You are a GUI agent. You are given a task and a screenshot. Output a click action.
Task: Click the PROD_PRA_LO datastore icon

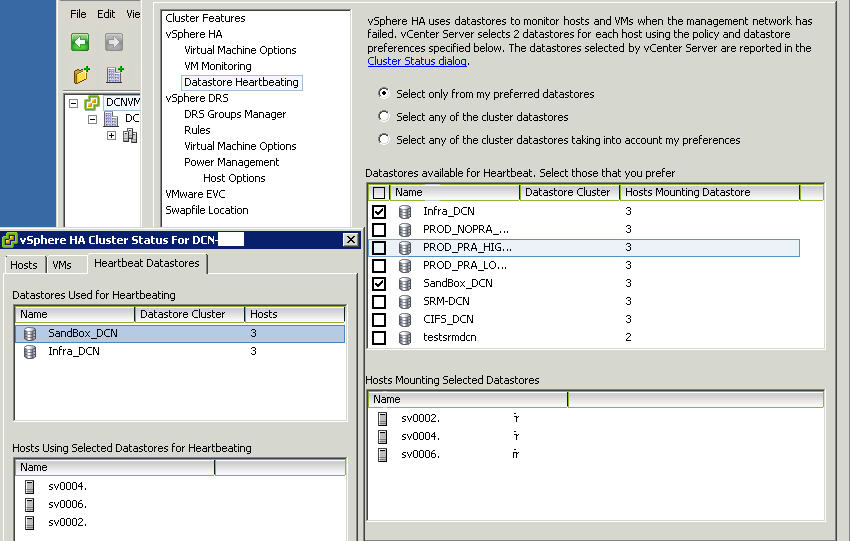(x=405, y=266)
